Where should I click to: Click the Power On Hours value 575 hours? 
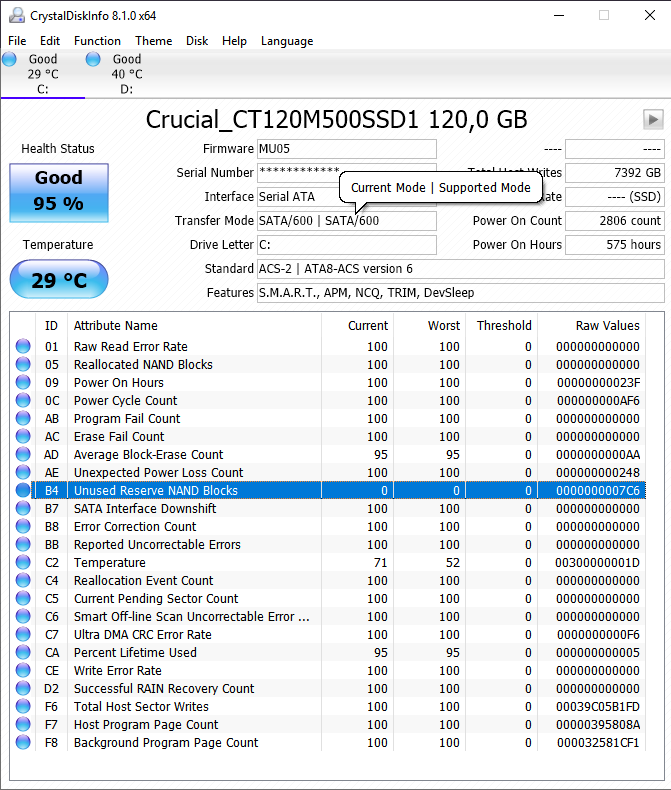coord(615,245)
